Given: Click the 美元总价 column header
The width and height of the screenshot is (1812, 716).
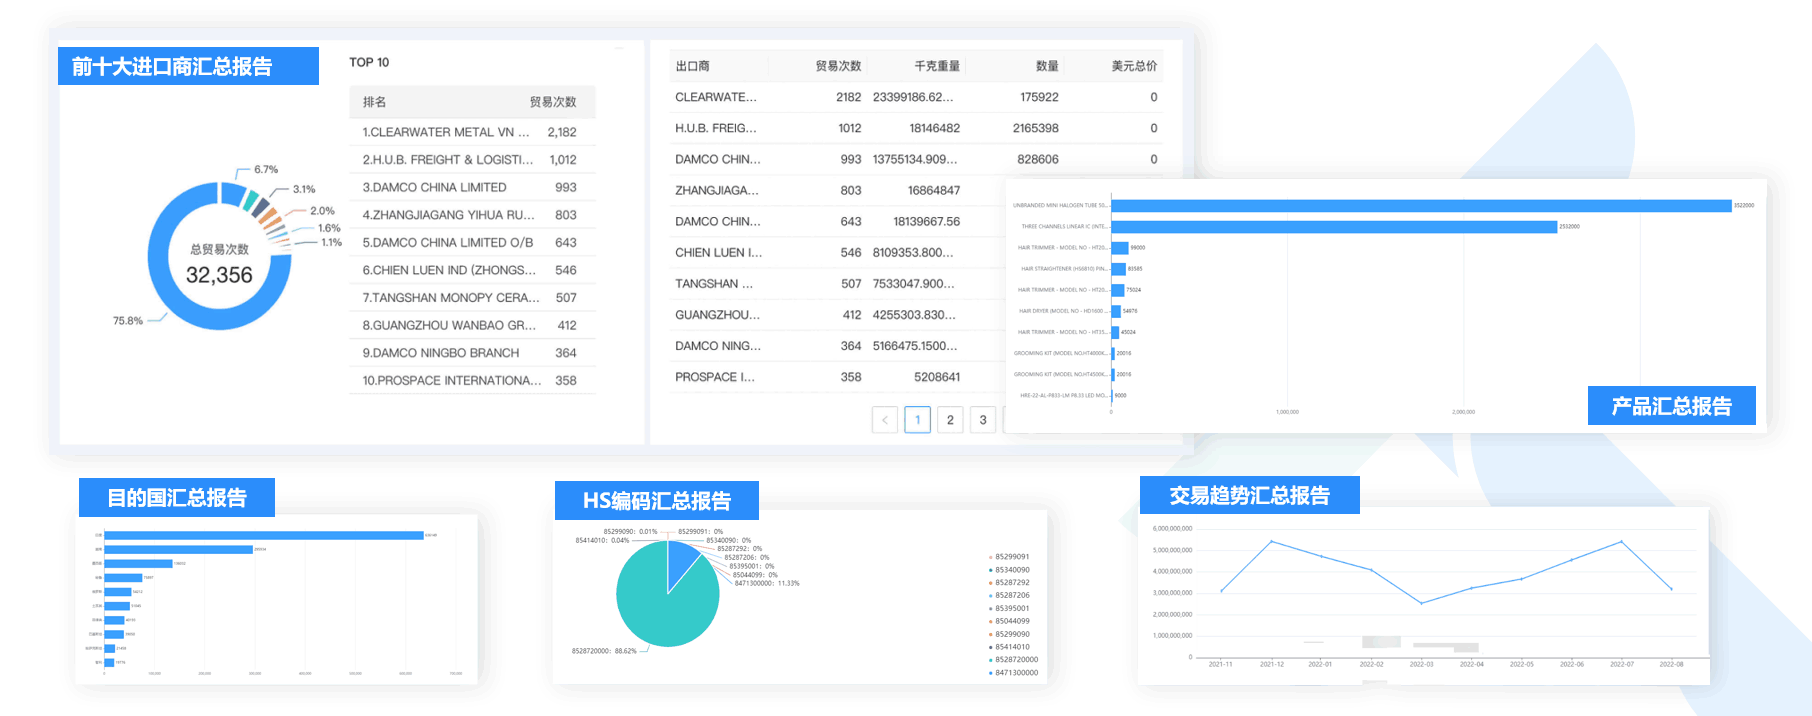Looking at the screenshot, I should [x=1134, y=66].
